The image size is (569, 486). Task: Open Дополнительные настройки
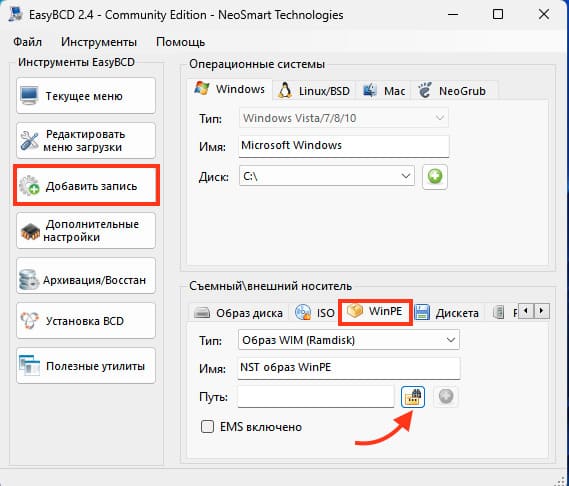86,230
